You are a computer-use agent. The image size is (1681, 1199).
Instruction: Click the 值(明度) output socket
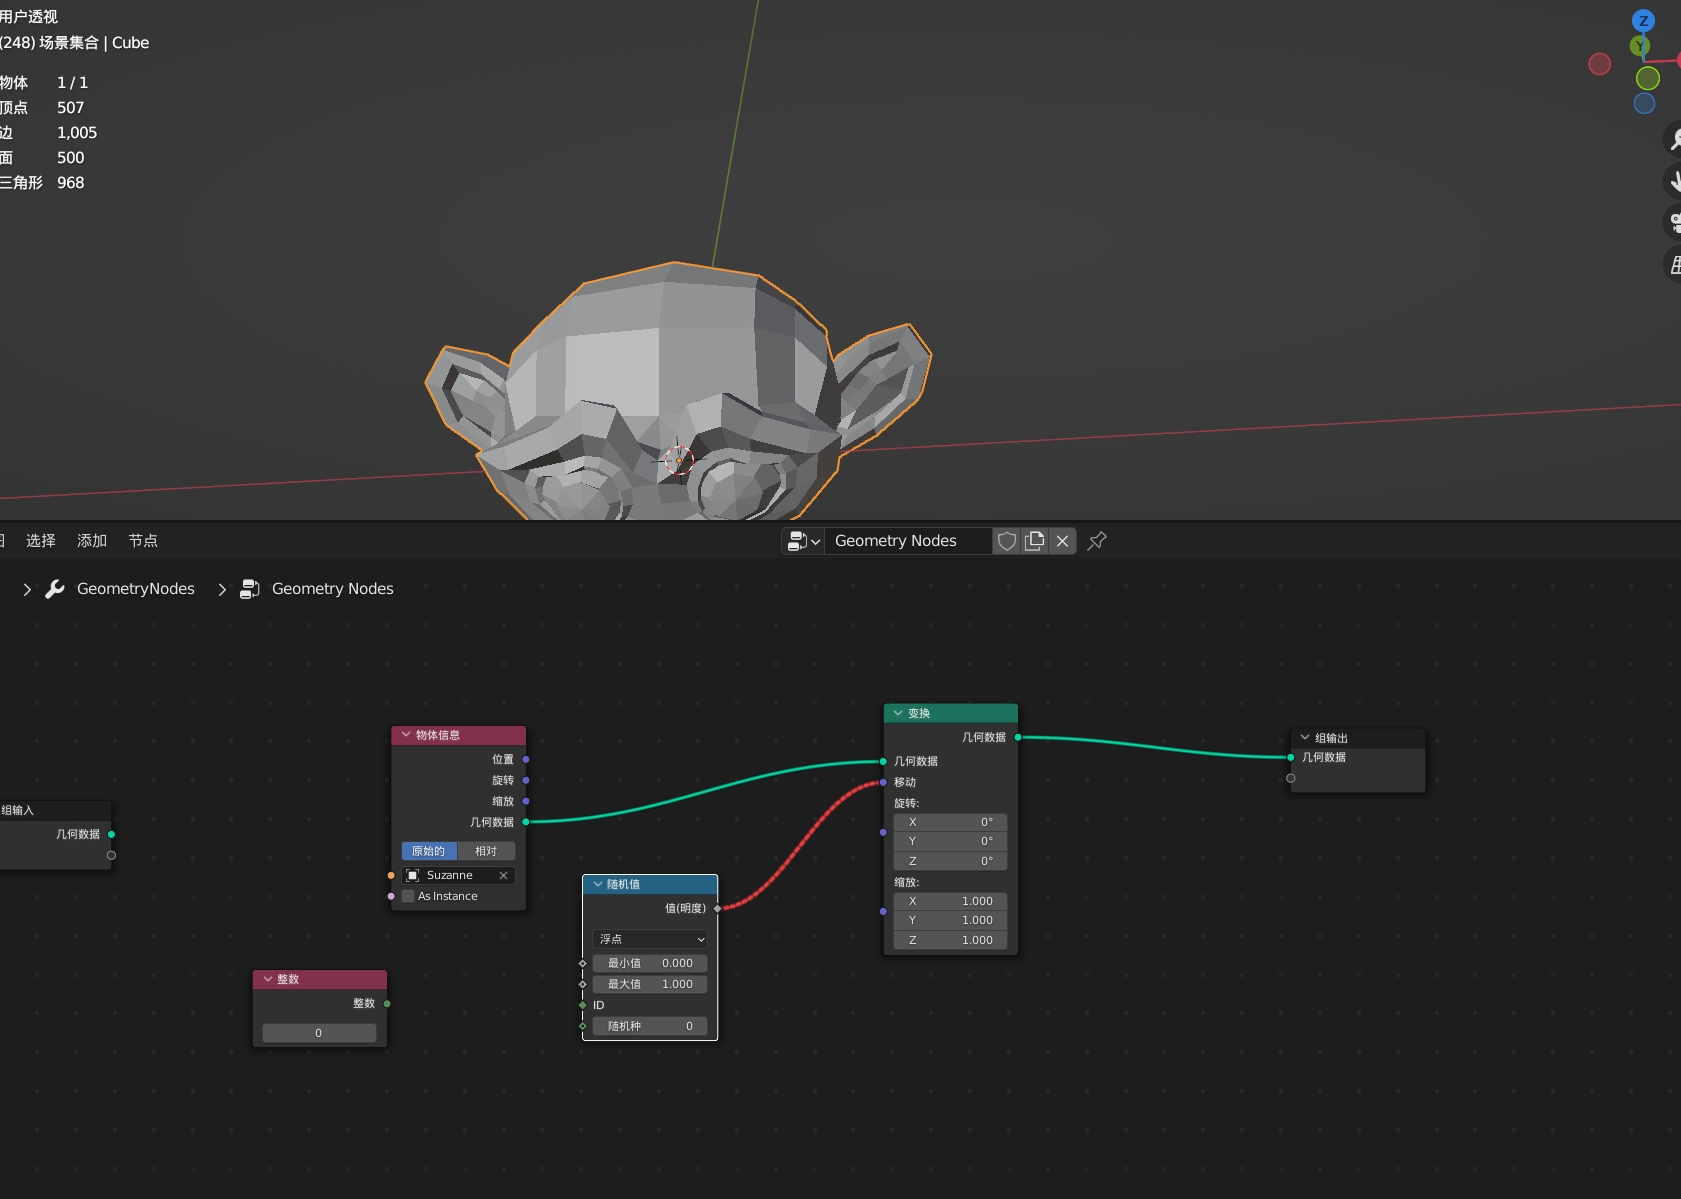(718, 908)
